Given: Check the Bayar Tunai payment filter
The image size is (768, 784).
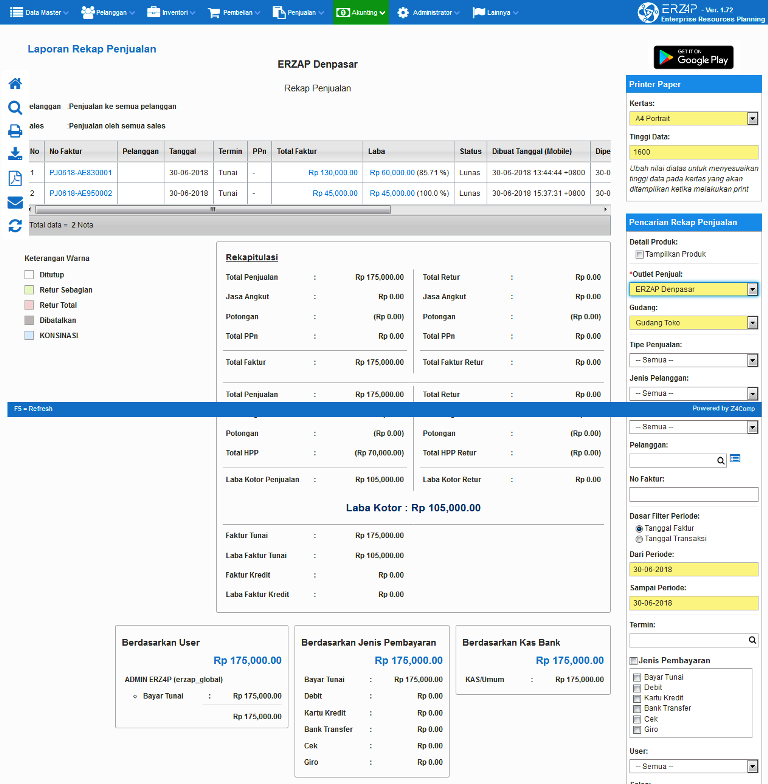Looking at the screenshot, I should tap(636, 678).
